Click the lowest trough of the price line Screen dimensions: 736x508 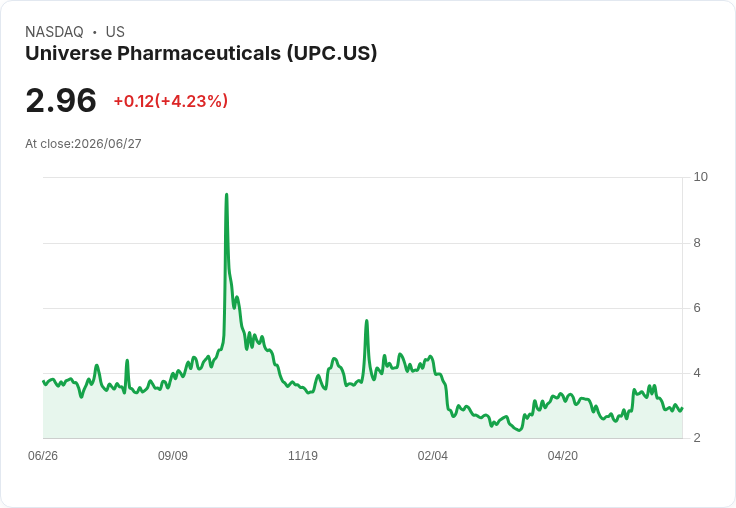tap(519, 430)
